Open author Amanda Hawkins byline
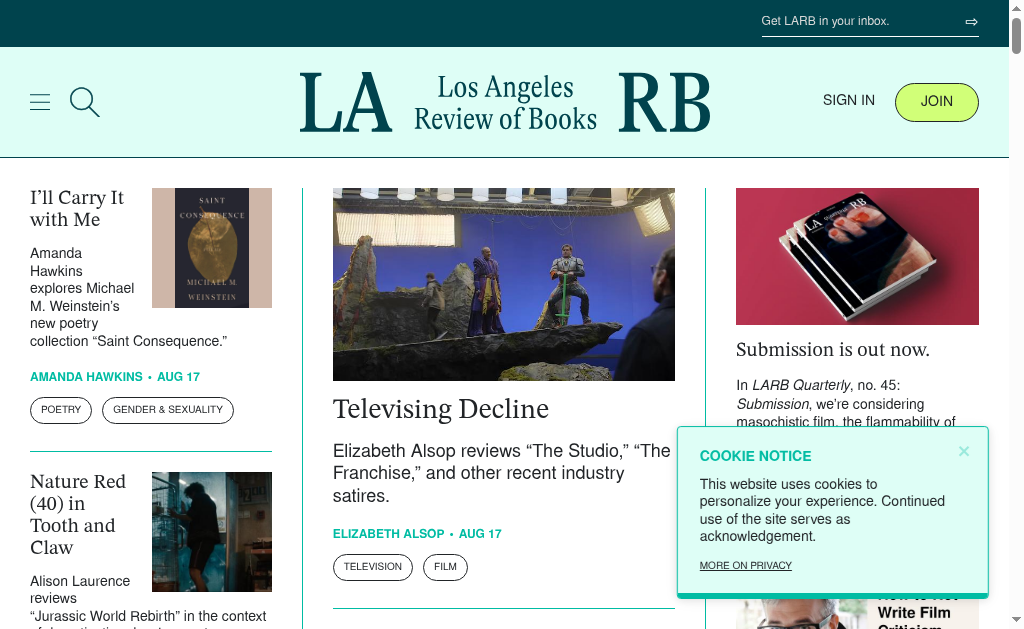 tap(86, 377)
